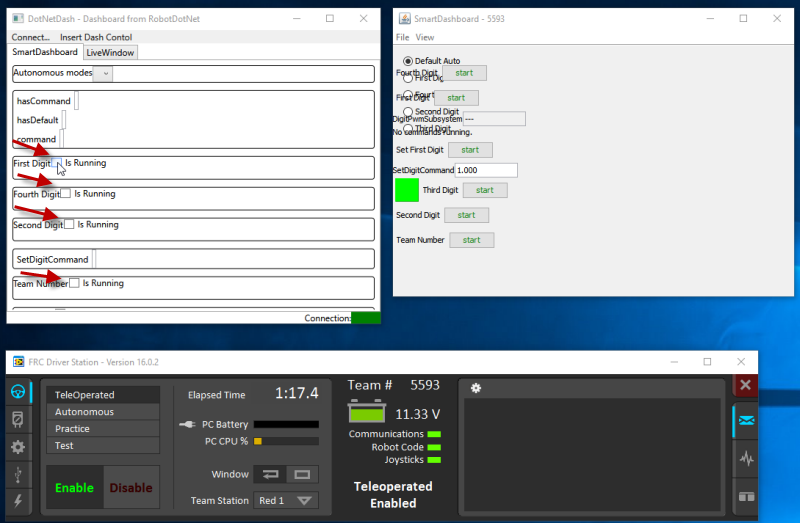Click the green Connection status indicator

click(x=365, y=318)
